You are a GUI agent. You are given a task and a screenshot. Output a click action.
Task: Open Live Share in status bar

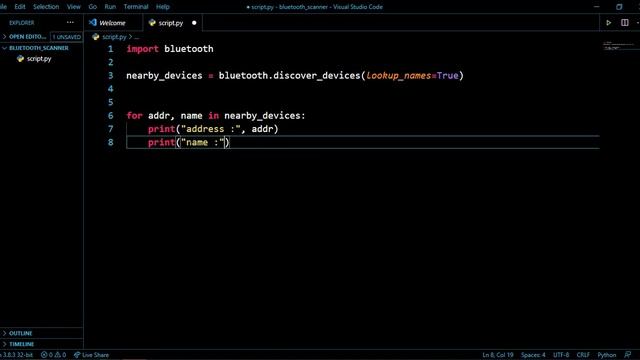click(x=91, y=355)
